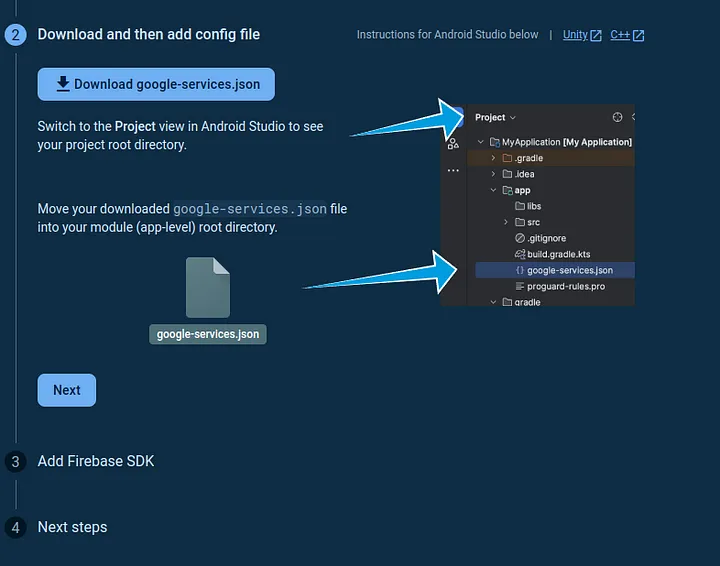
Task: Expand the .gradle folder chevron
Action: click(493, 158)
